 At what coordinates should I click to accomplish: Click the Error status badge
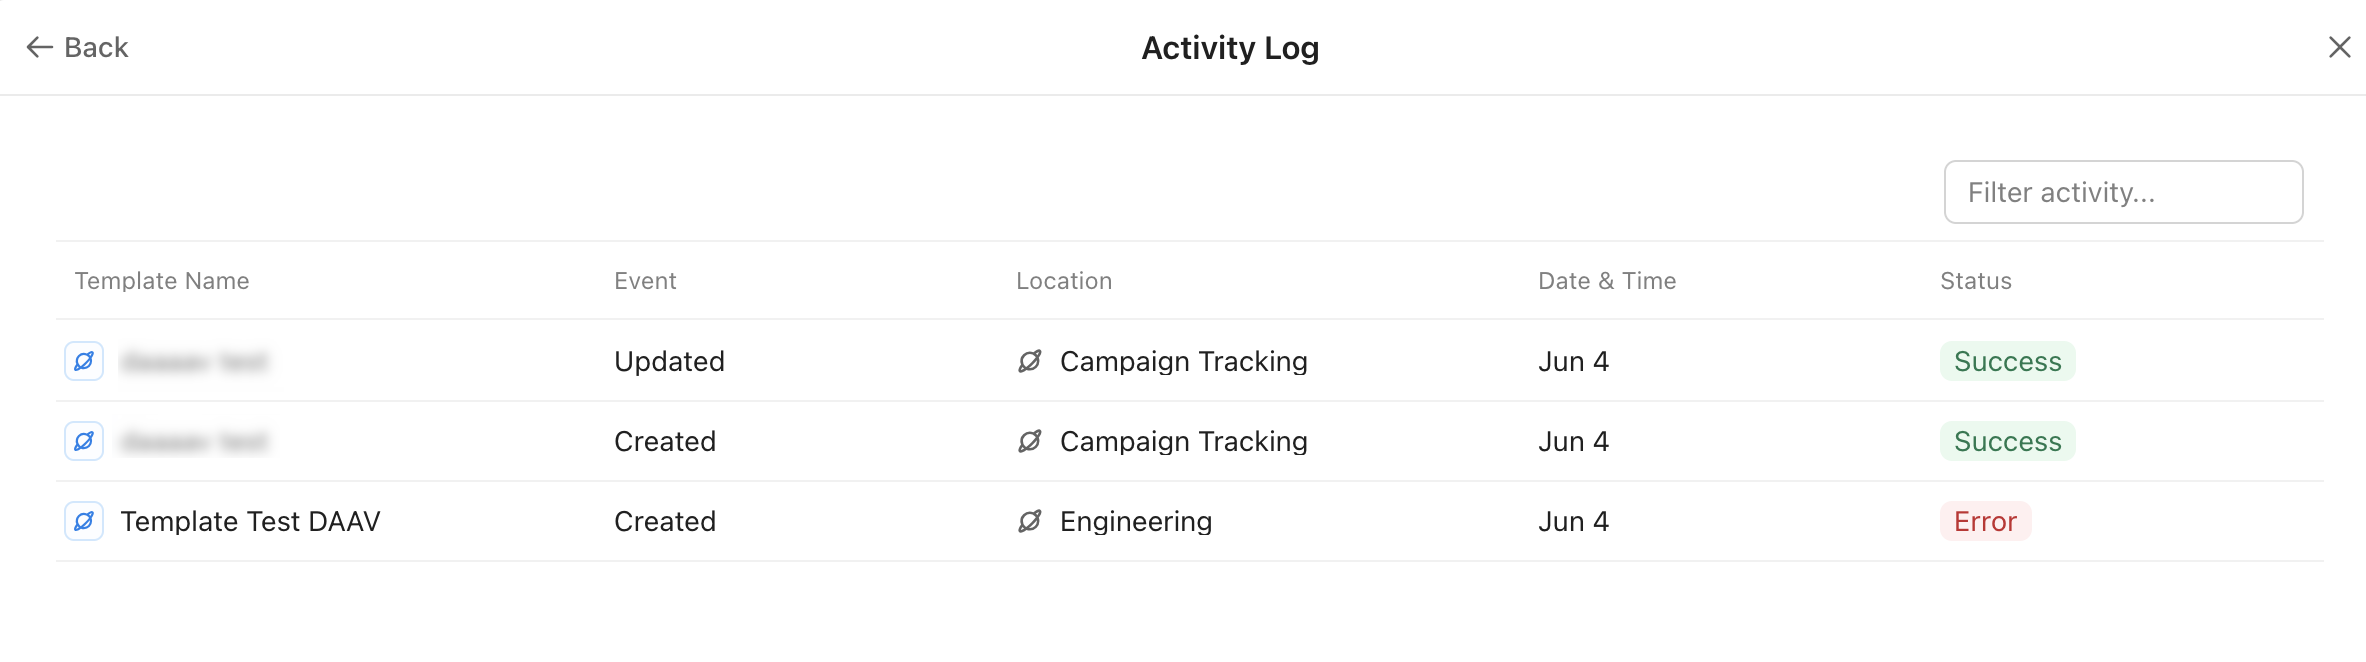pos(1985,521)
